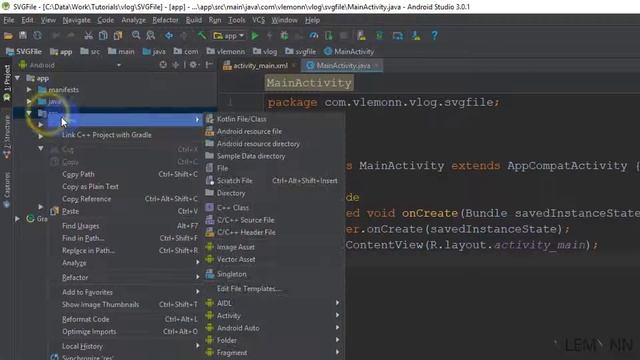Collapse the app tree node
This screenshot has height=360, width=640.
[x=17, y=78]
